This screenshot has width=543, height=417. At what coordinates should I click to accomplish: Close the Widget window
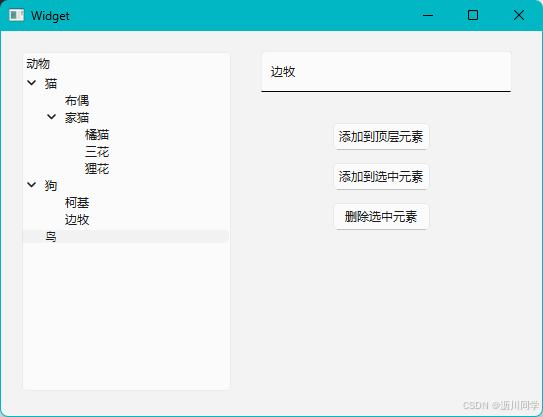pos(519,15)
